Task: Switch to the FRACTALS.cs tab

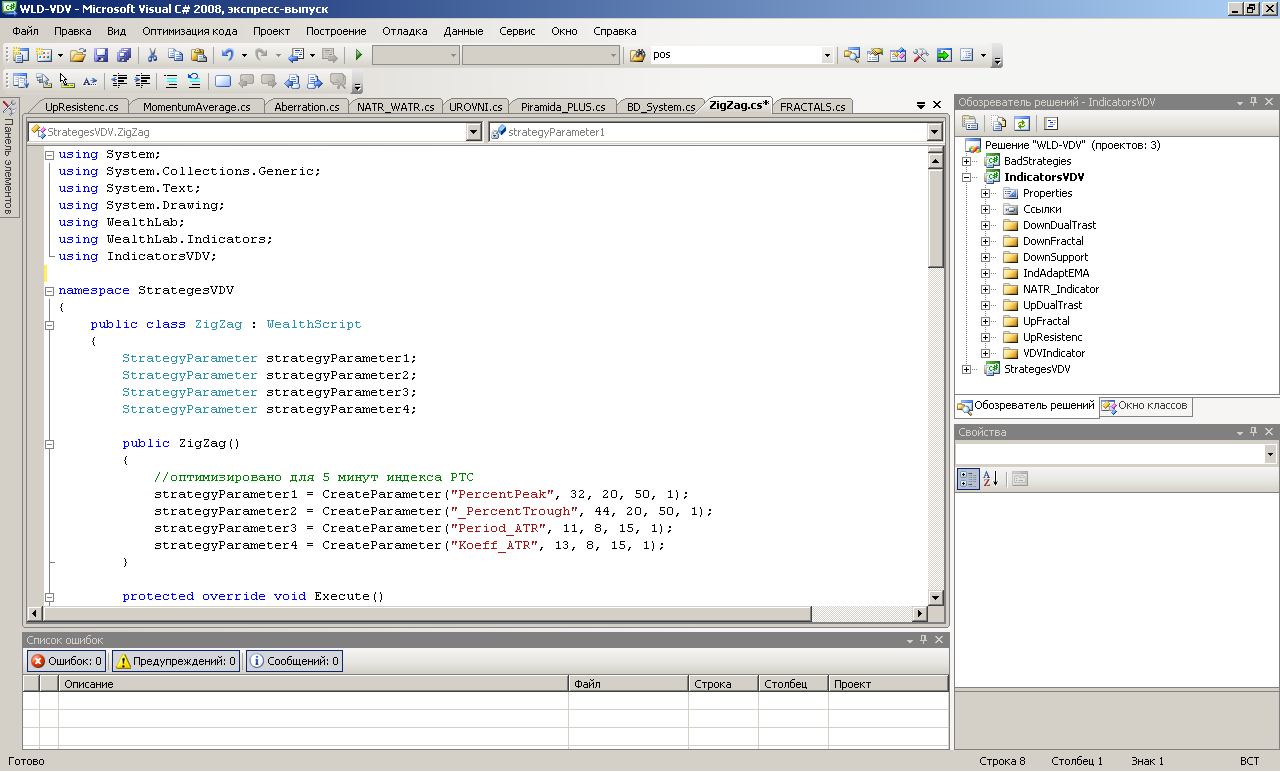Action: (x=812, y=107)
